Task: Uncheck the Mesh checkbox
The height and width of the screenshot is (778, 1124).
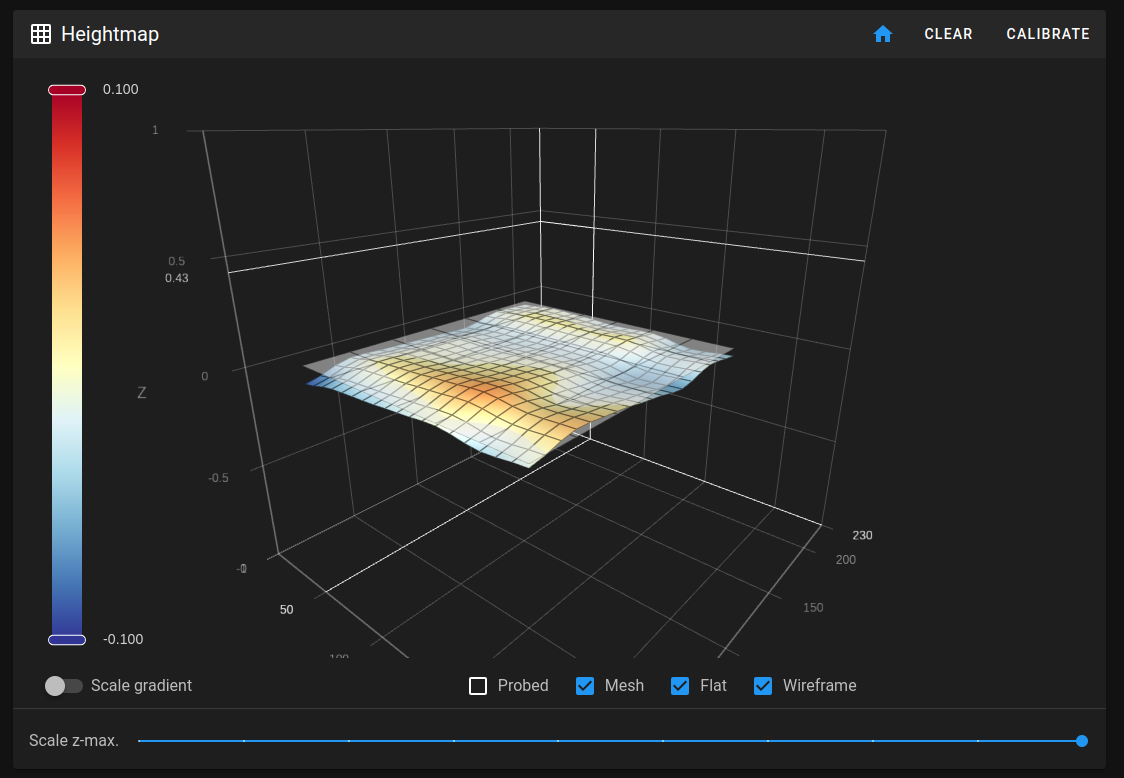Action: click(585, 686)
